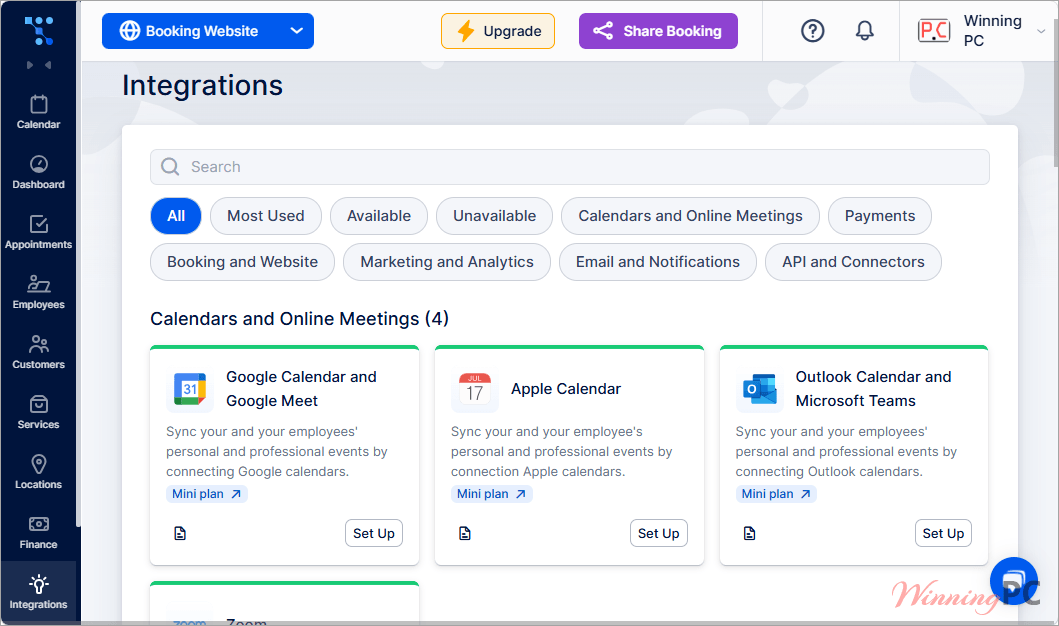Image resolution: width=1059 pixels, height=626 pixels.
Task: Filter by Calendars and Online Meetings
Action: point(690,216)
